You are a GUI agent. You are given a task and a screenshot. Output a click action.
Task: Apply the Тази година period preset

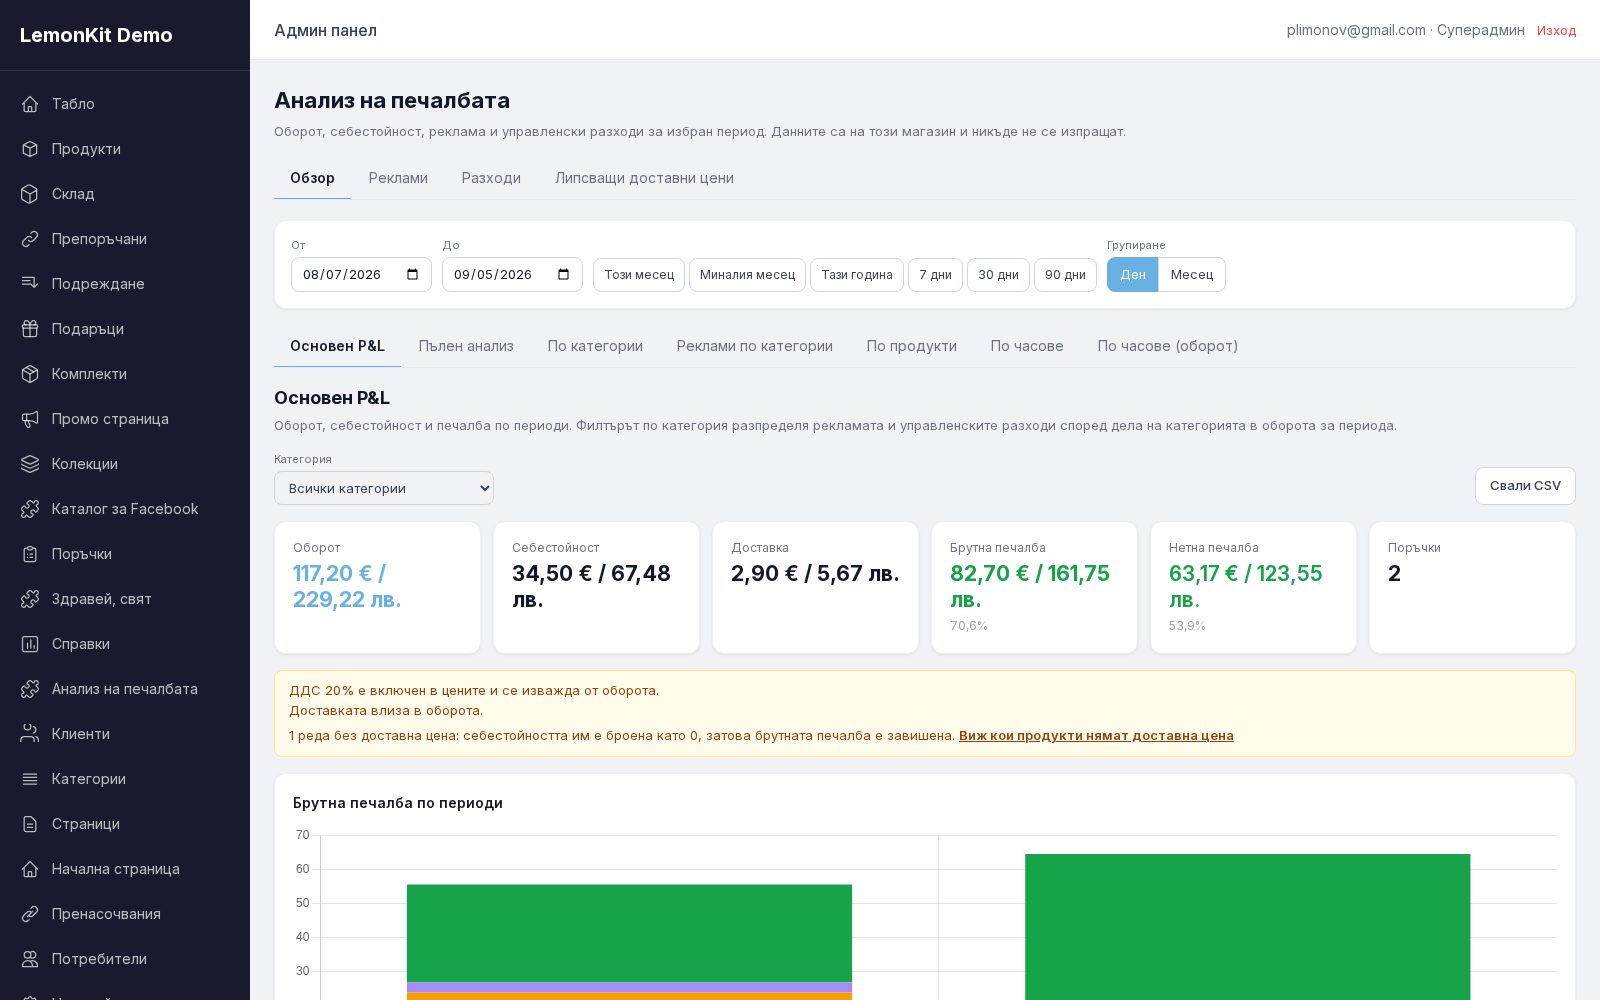click(857, 275)
